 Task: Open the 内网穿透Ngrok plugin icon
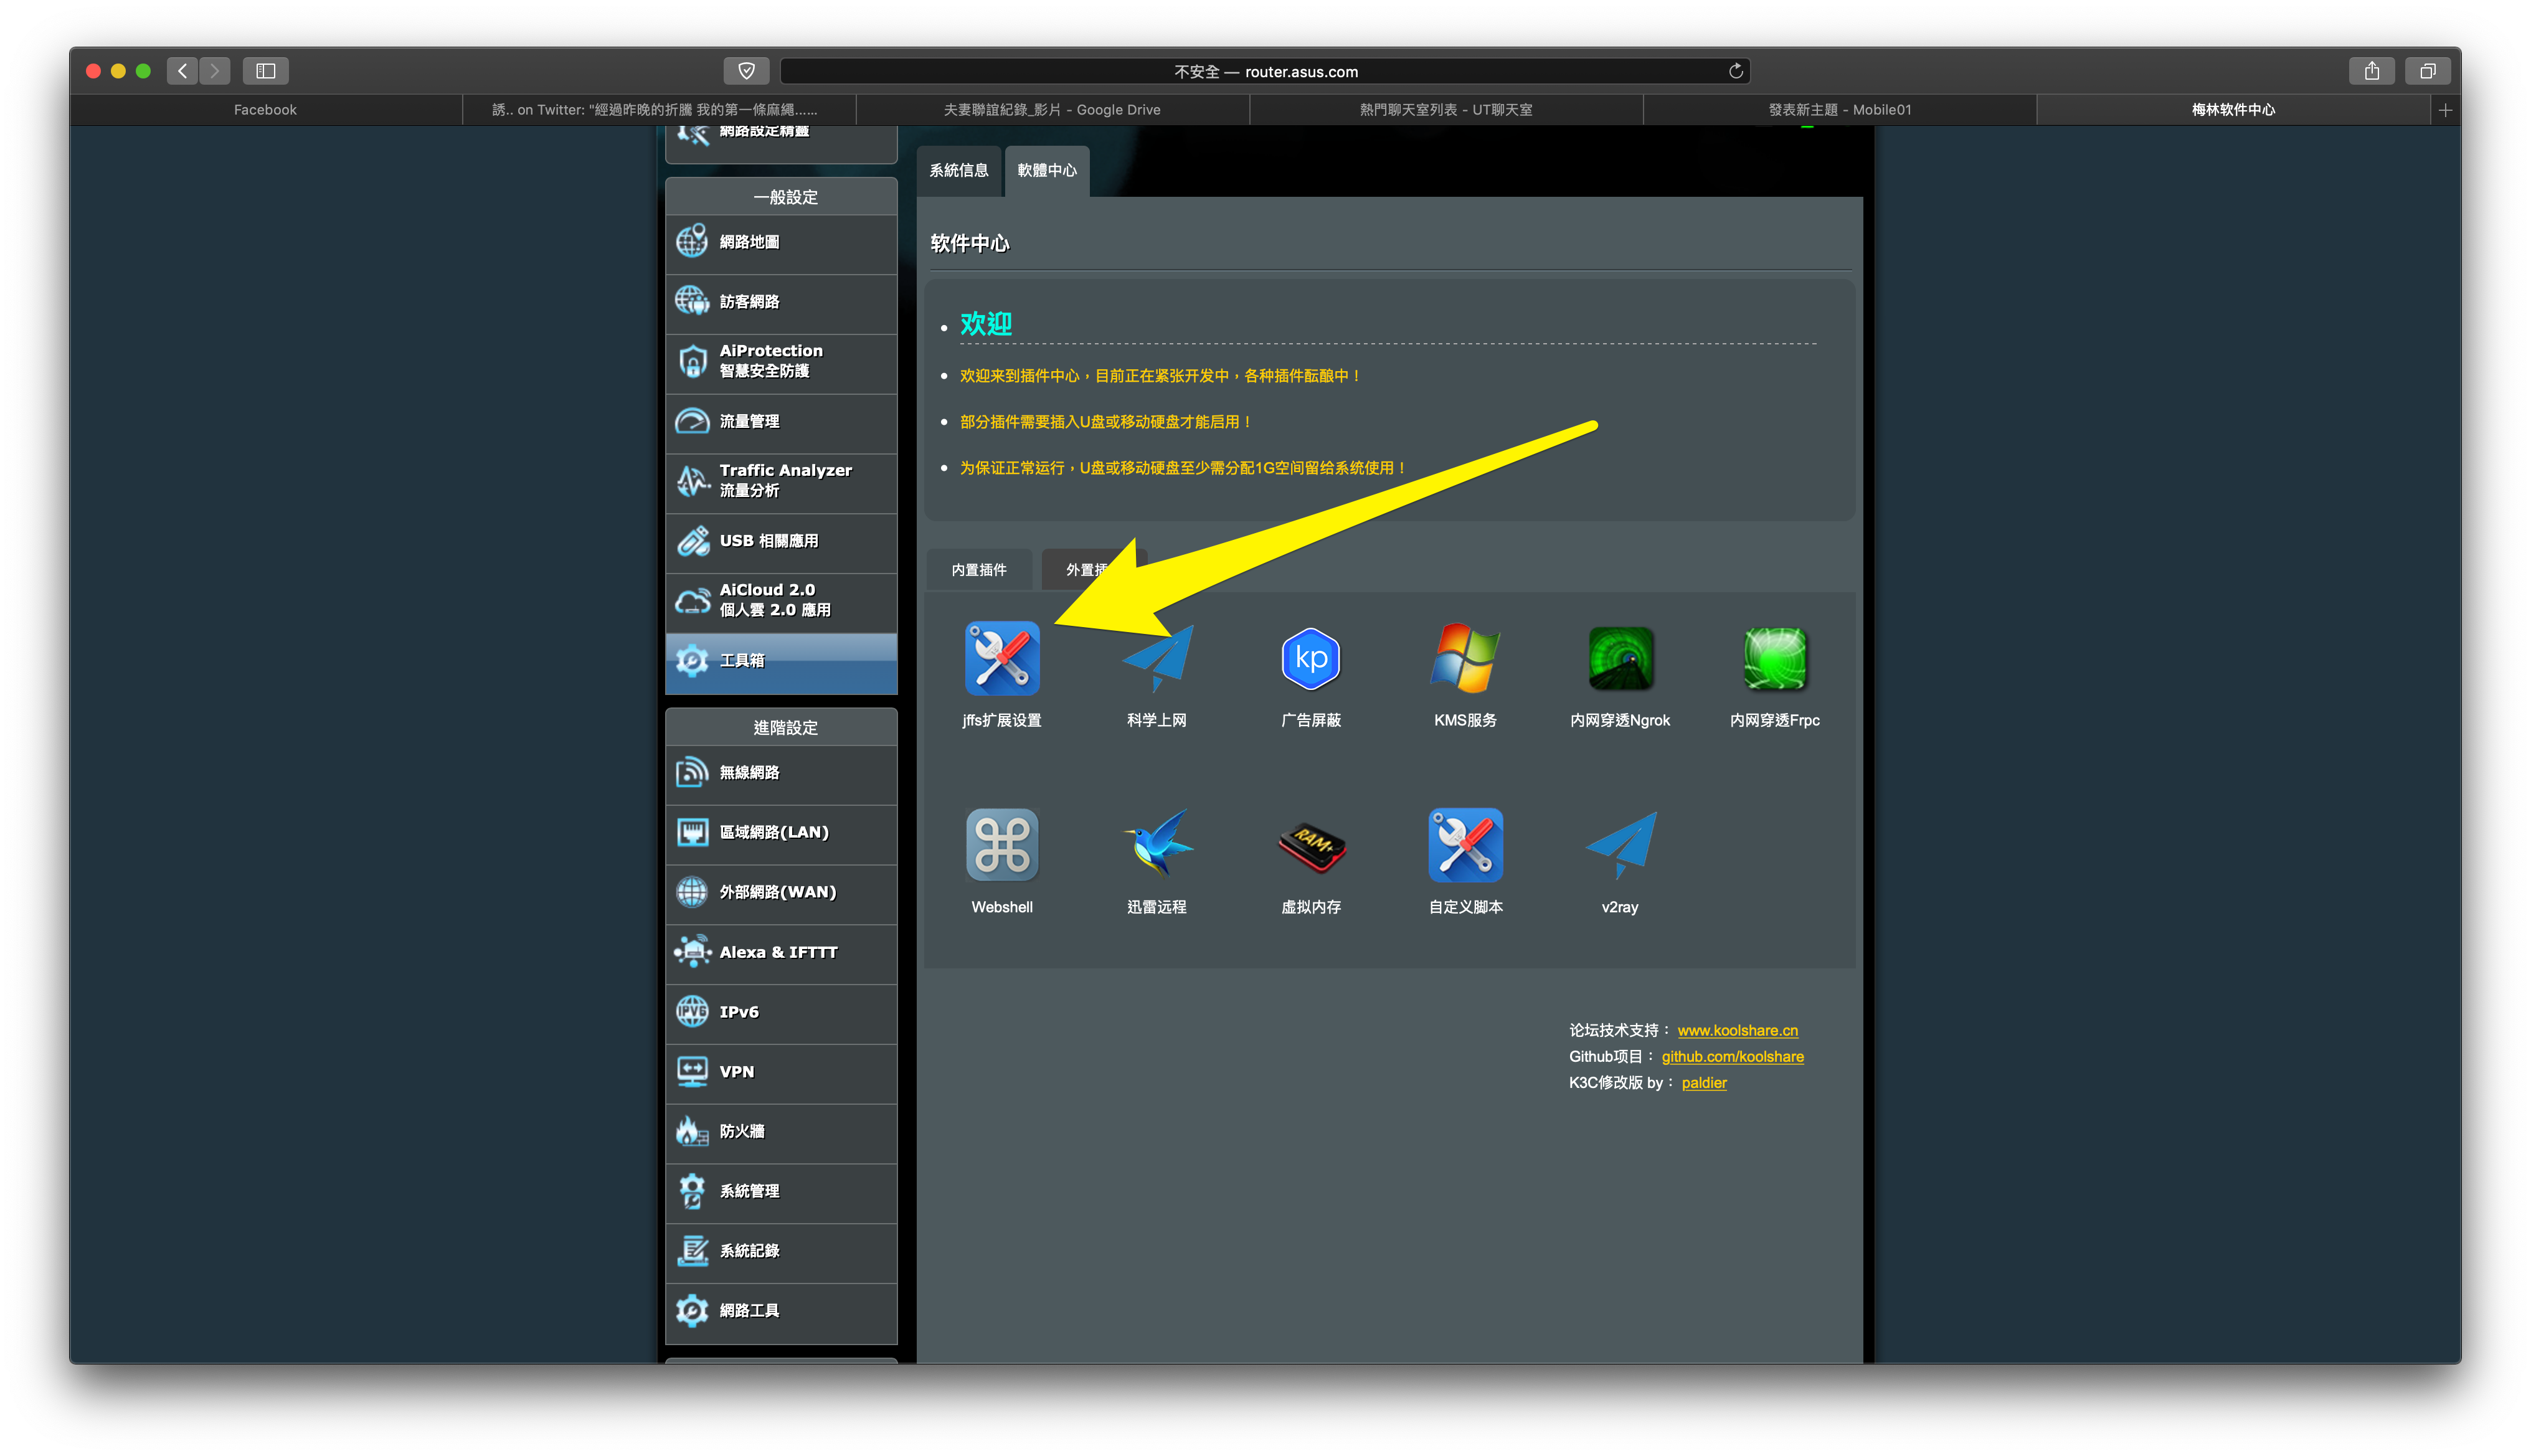tap(1620, 658)
